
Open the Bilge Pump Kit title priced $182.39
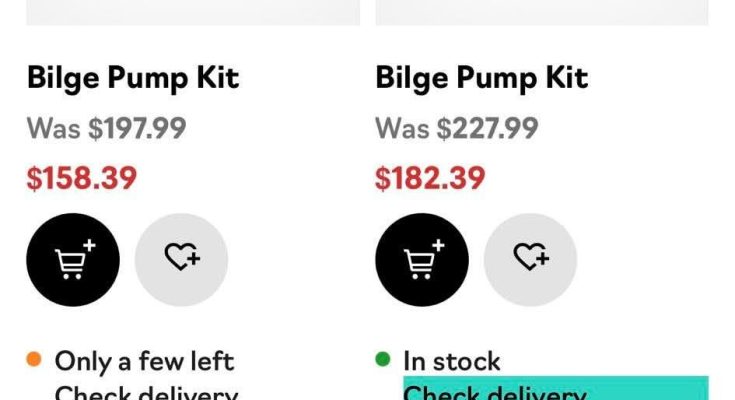(x=482, y=78)
